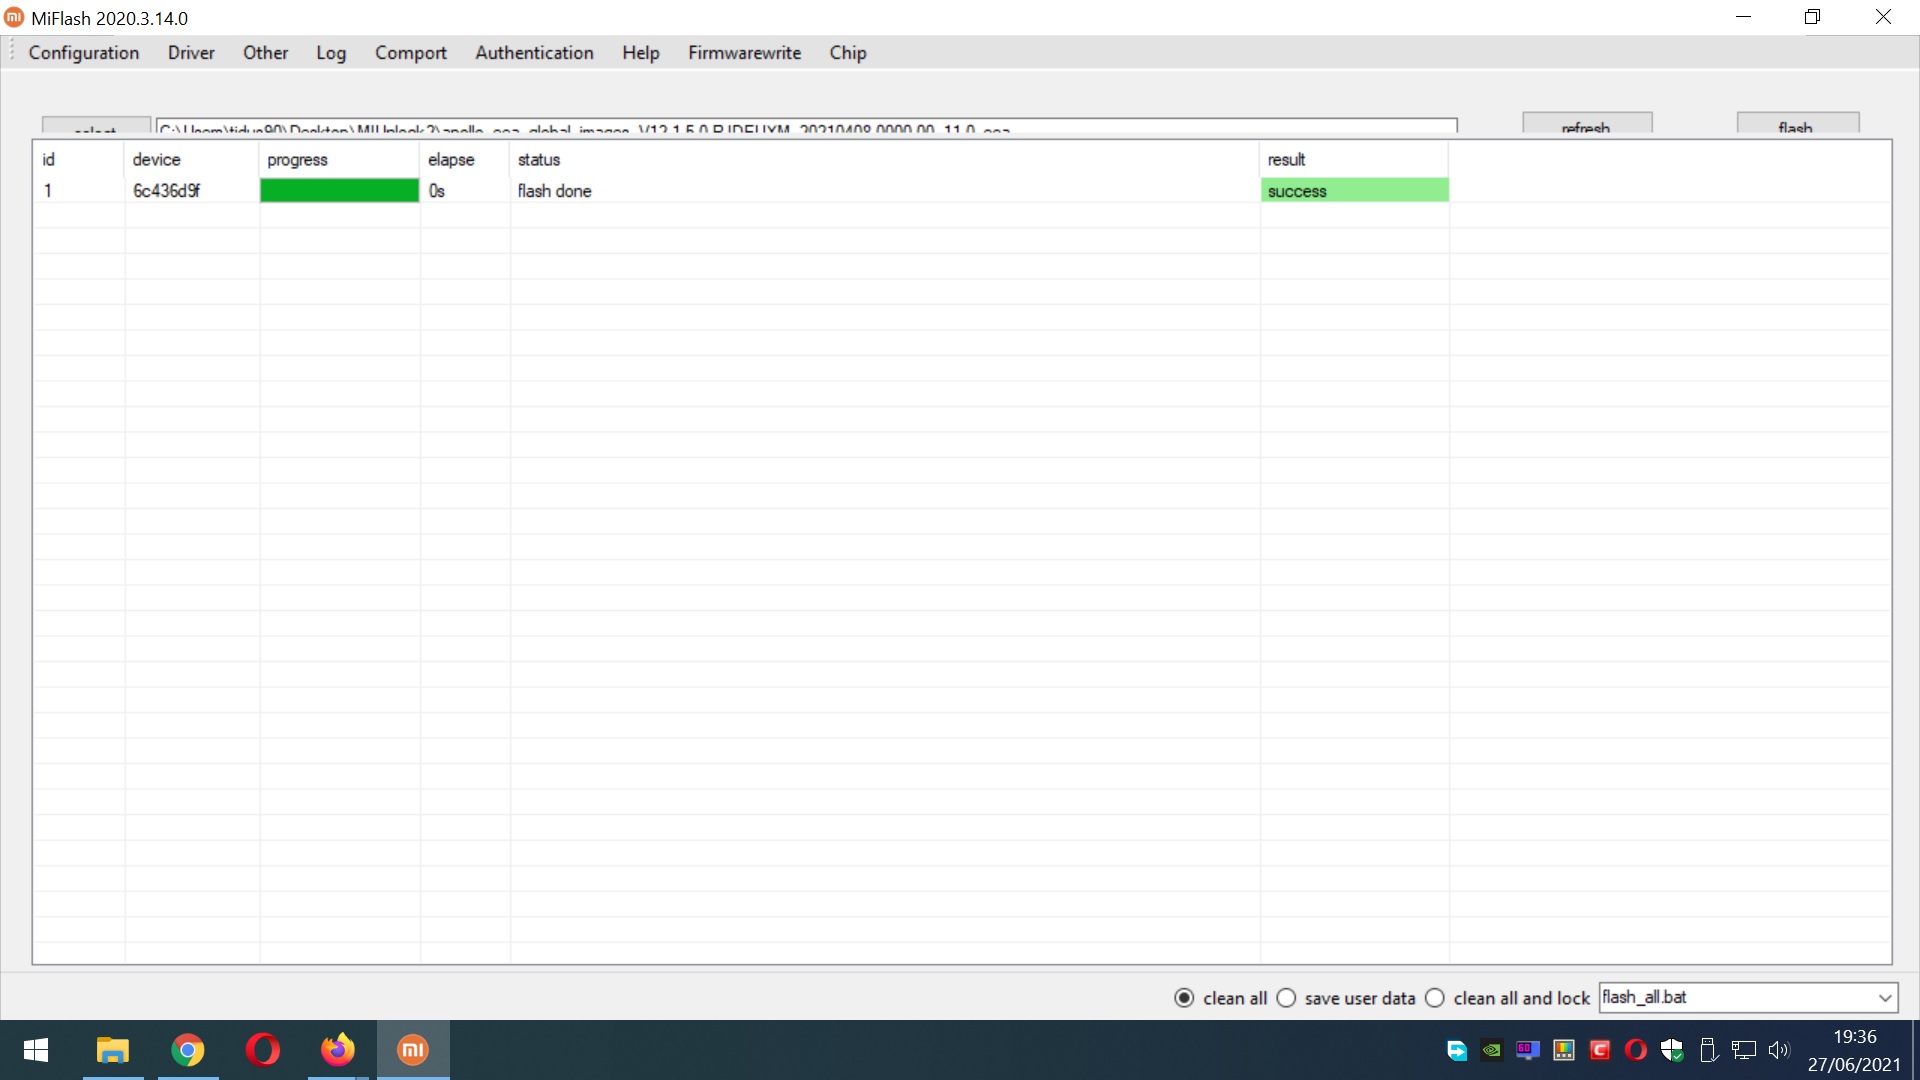Open the clock and date 19:36
The image size is (1920, 1080).
tap(1854, 1050)
